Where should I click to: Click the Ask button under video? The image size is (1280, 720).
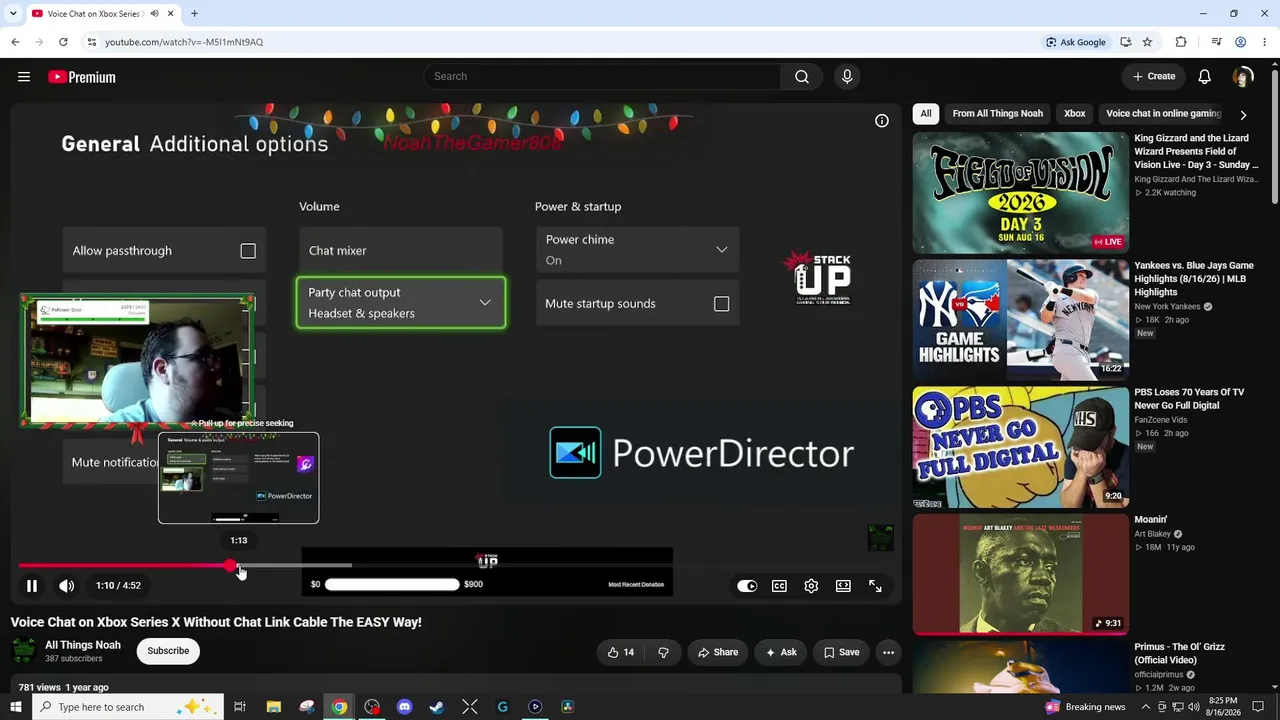(x=781, y=652)
